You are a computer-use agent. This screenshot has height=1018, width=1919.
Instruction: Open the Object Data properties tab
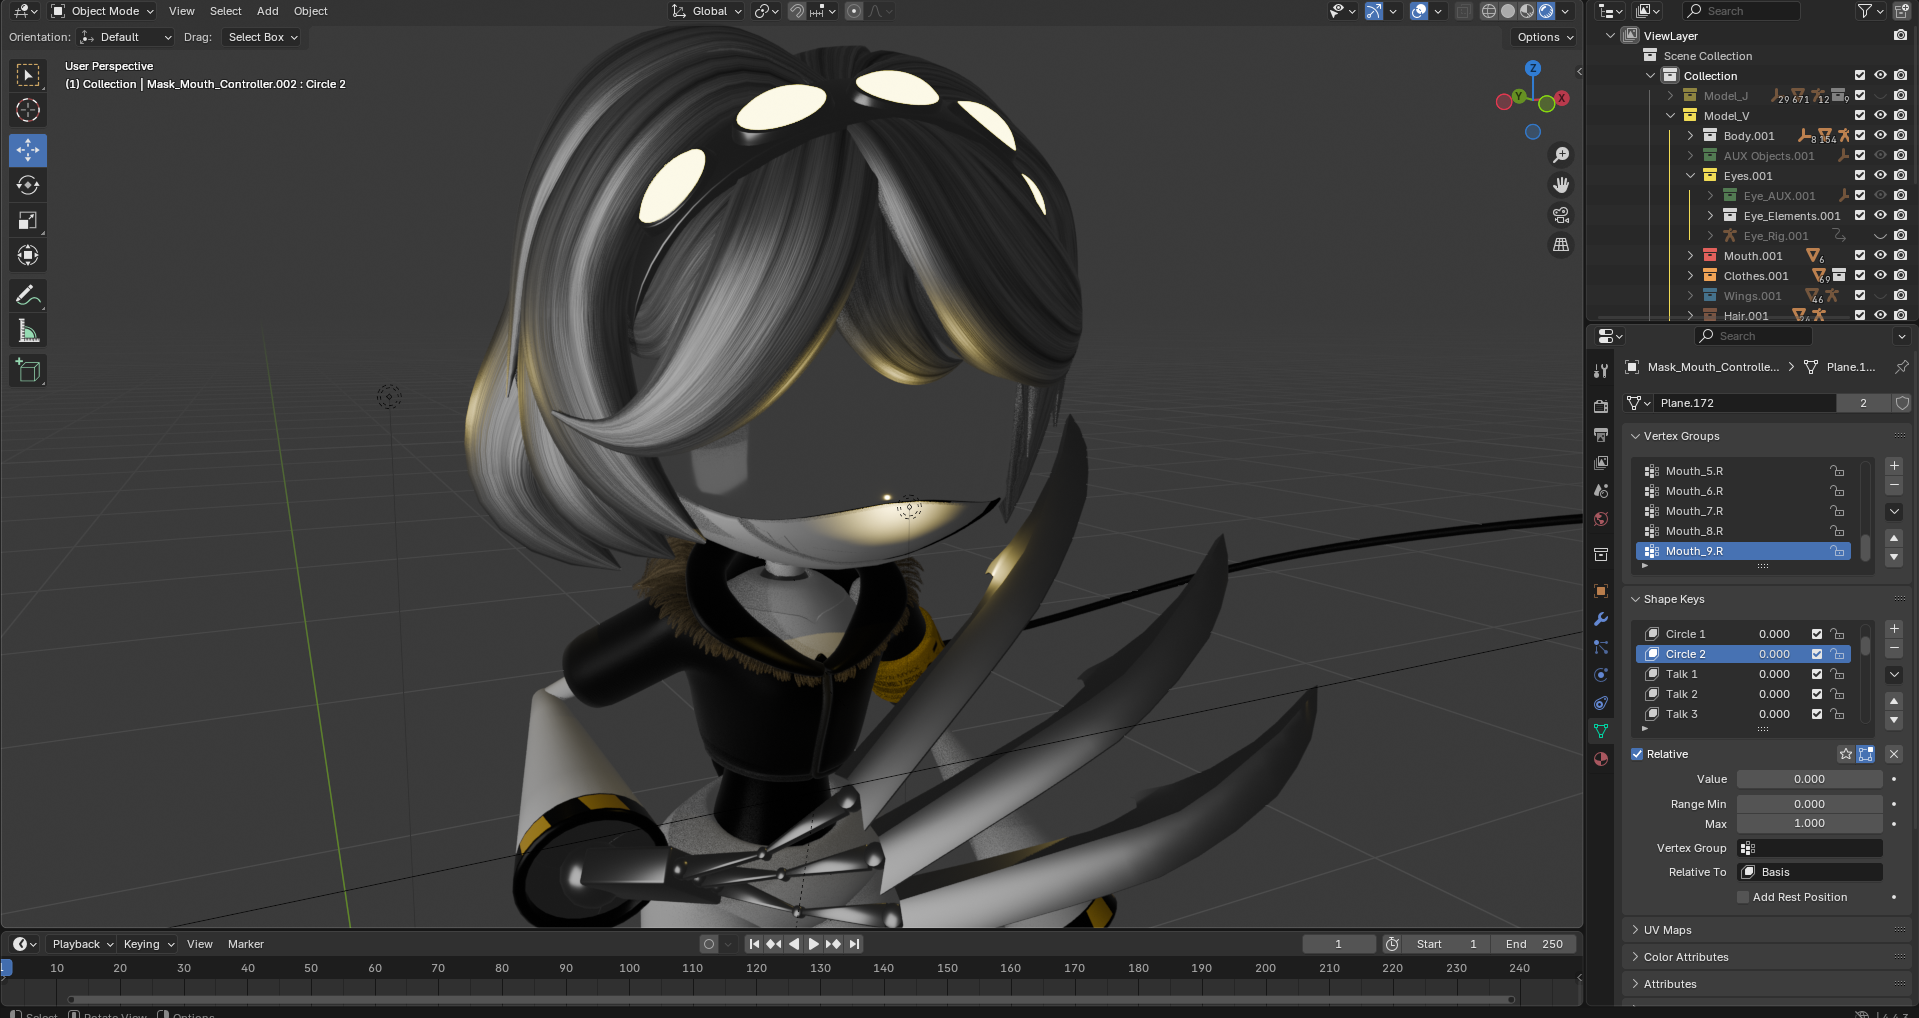click(x=1601, y=731)
